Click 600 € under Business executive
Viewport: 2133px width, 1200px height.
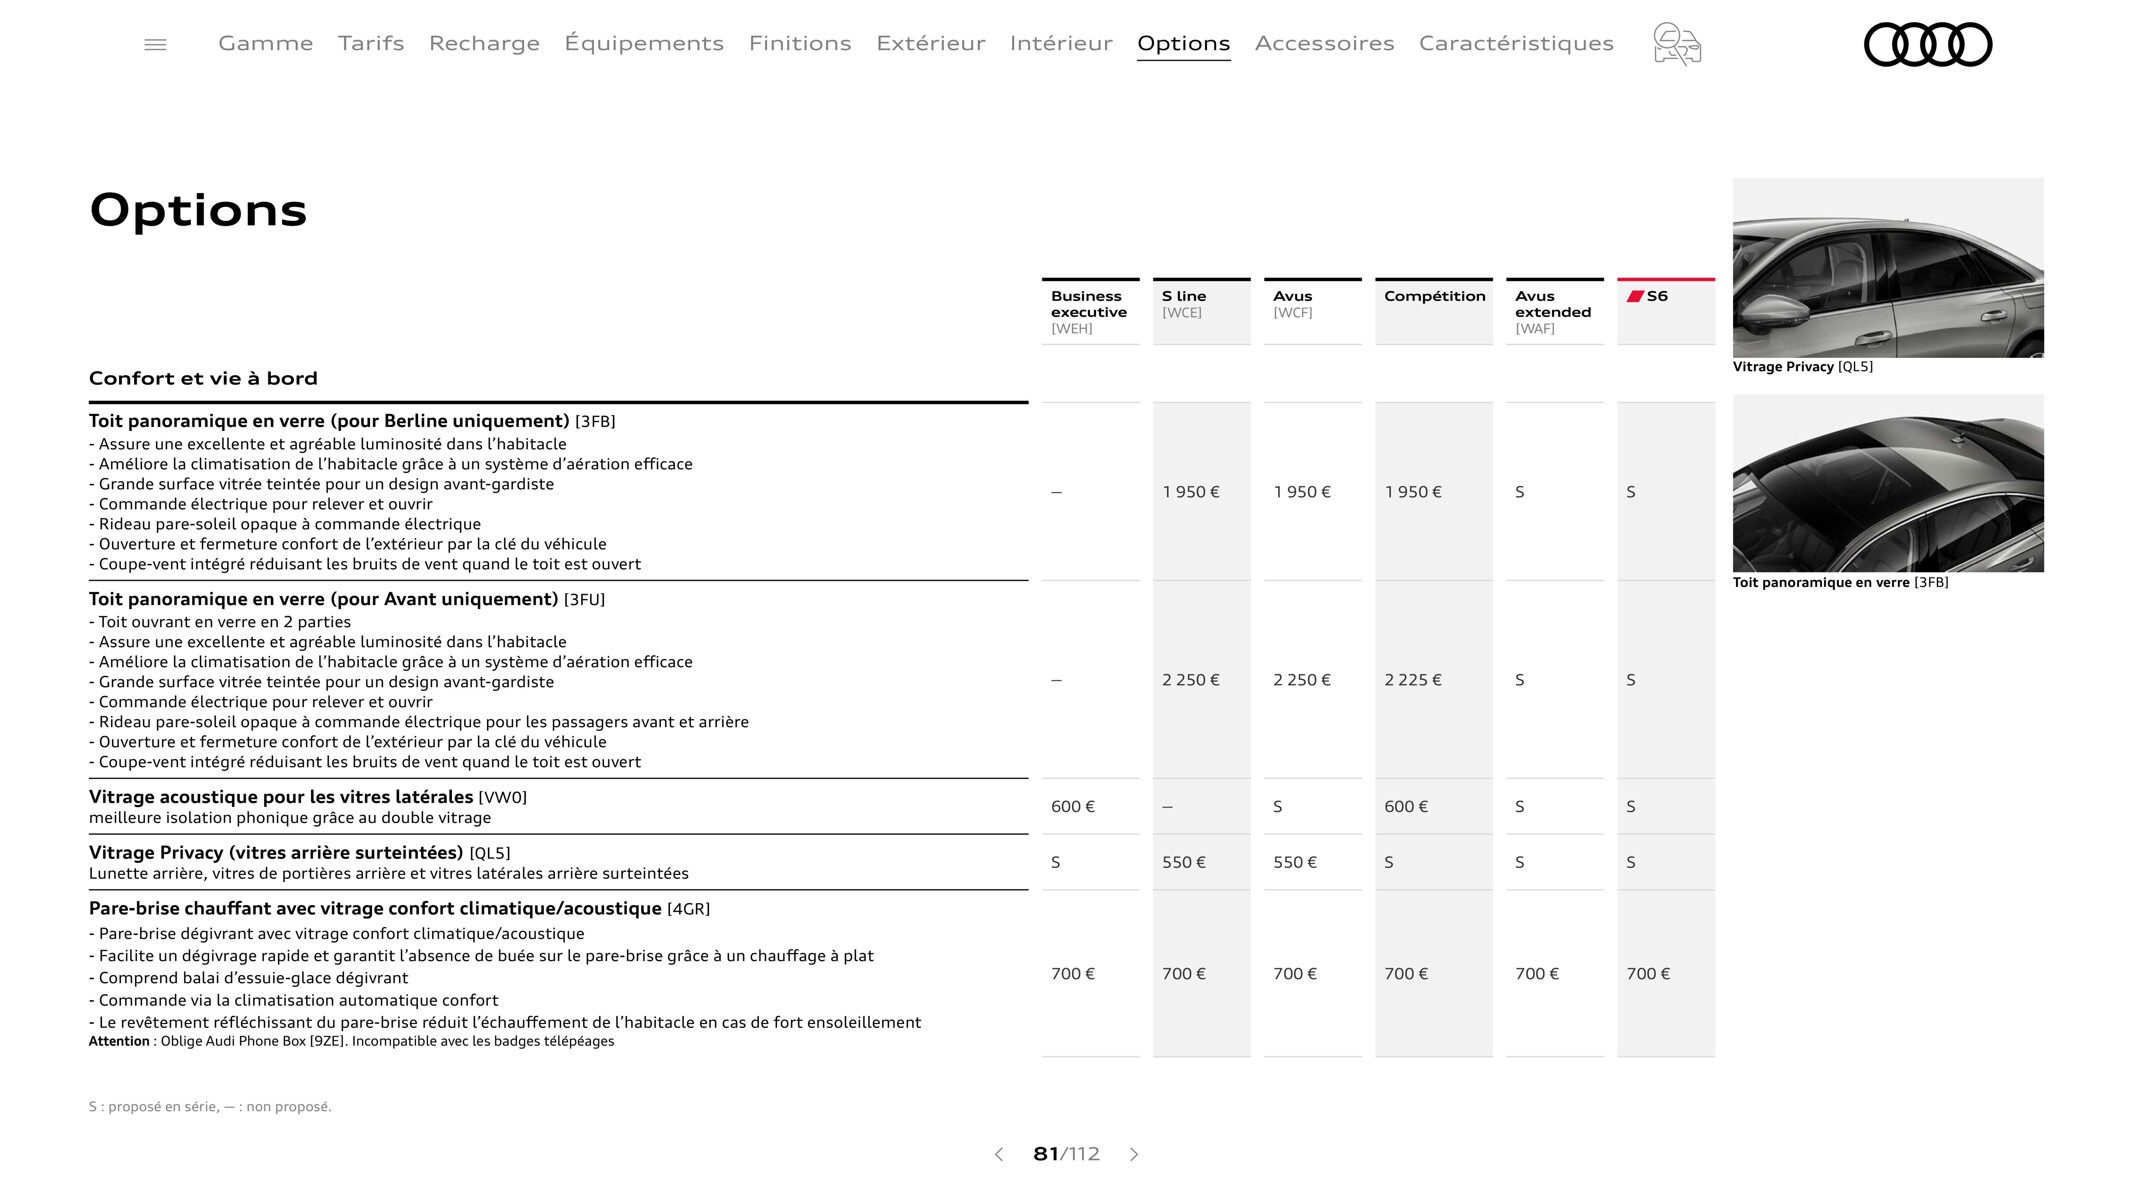tap(1073, 806)
